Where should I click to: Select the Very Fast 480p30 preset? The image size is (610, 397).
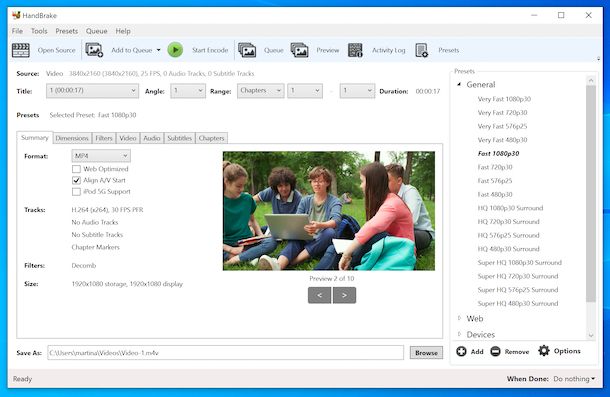[502, 140]
